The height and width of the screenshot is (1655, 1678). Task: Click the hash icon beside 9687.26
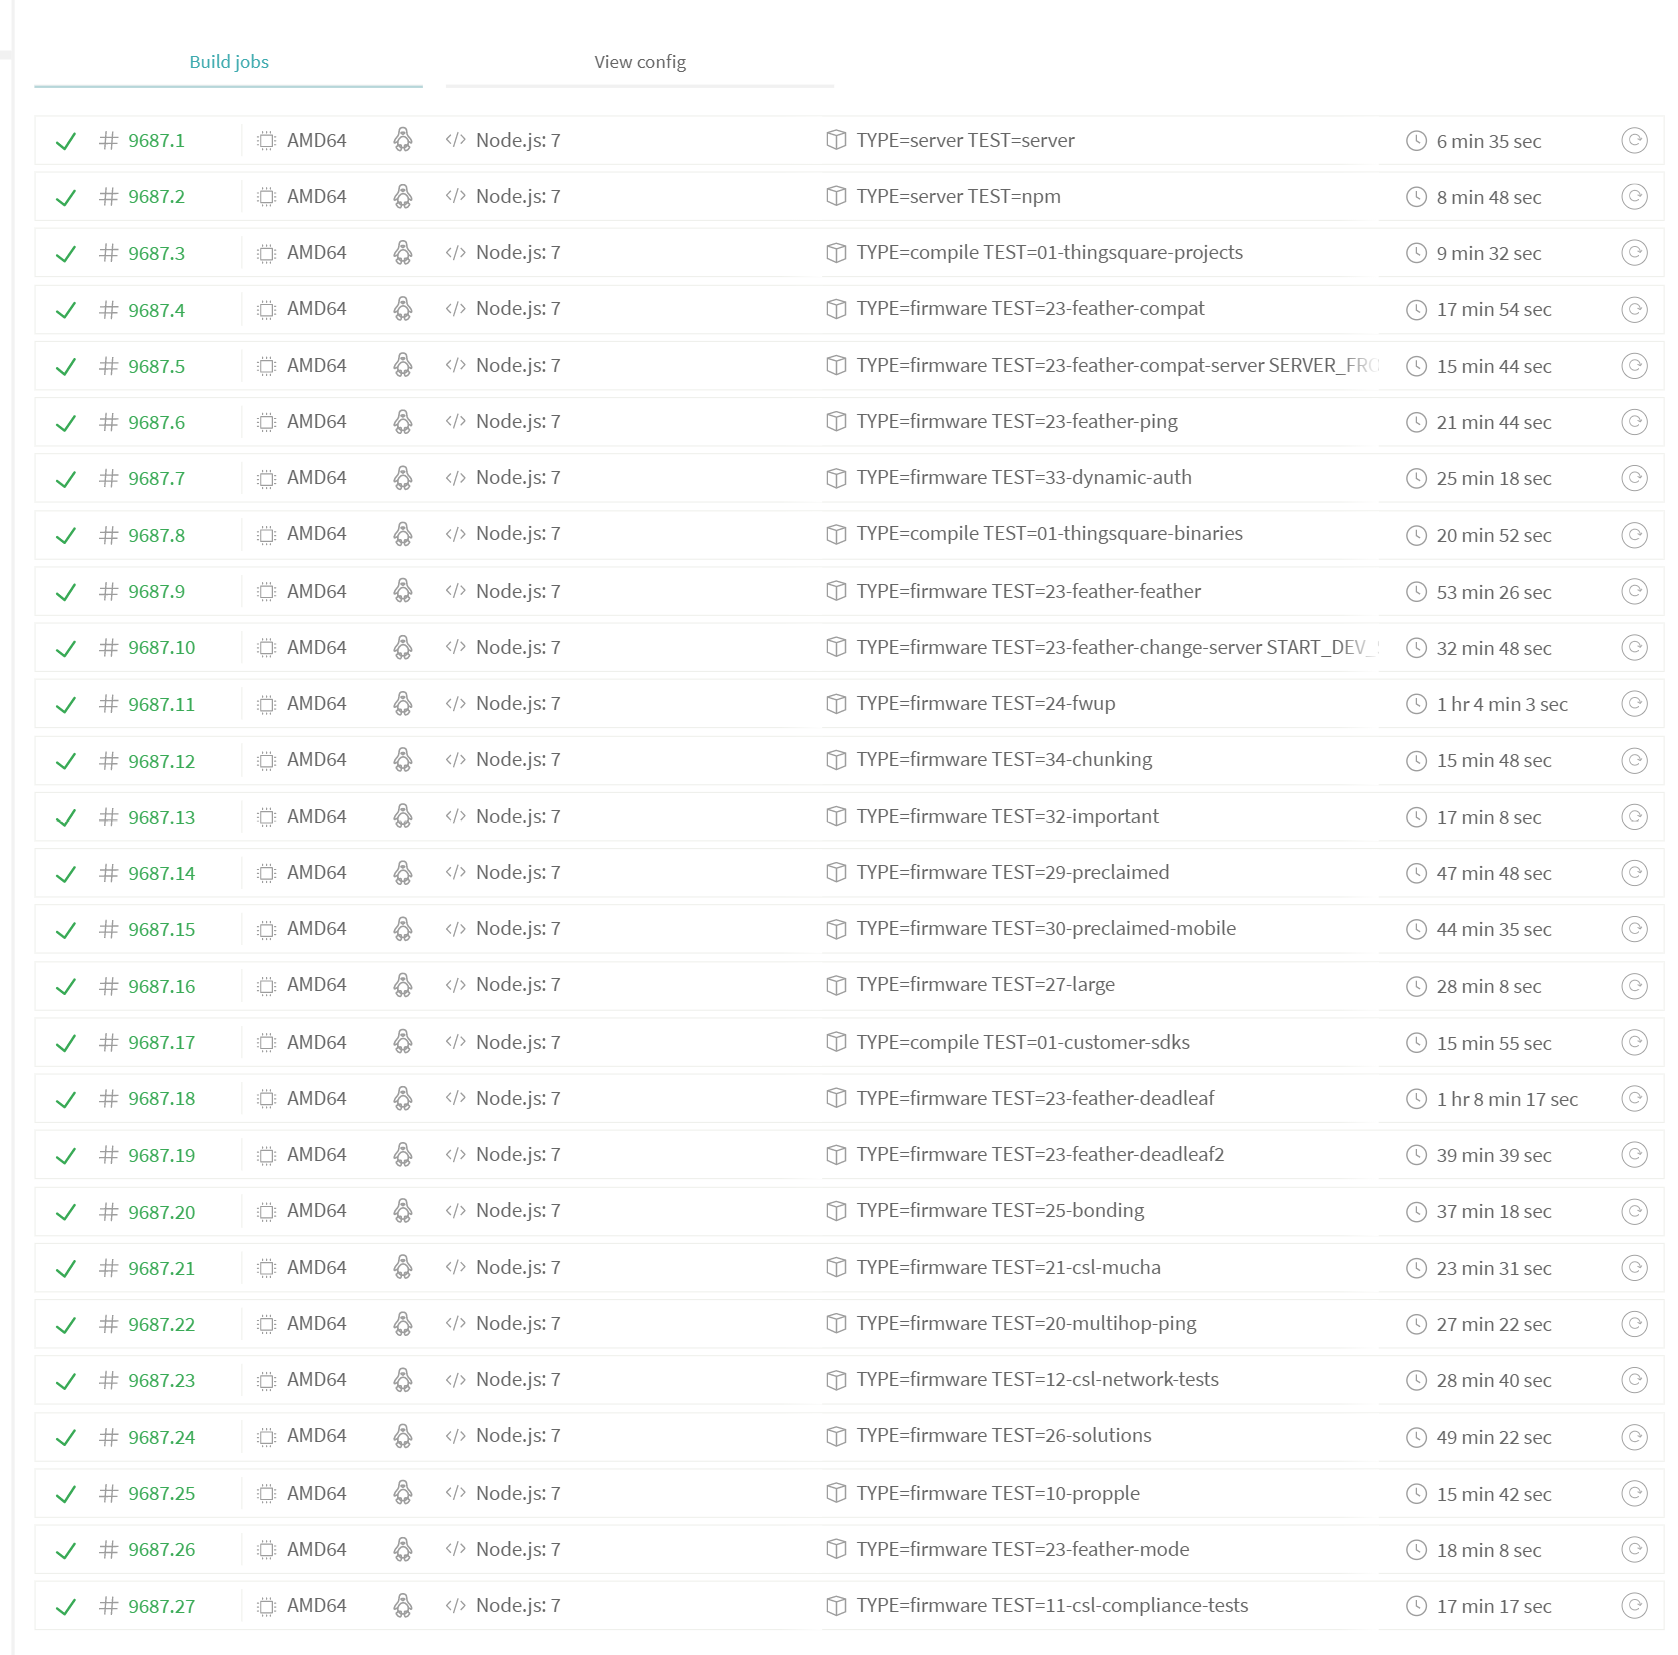click(x=109, y=1549)
